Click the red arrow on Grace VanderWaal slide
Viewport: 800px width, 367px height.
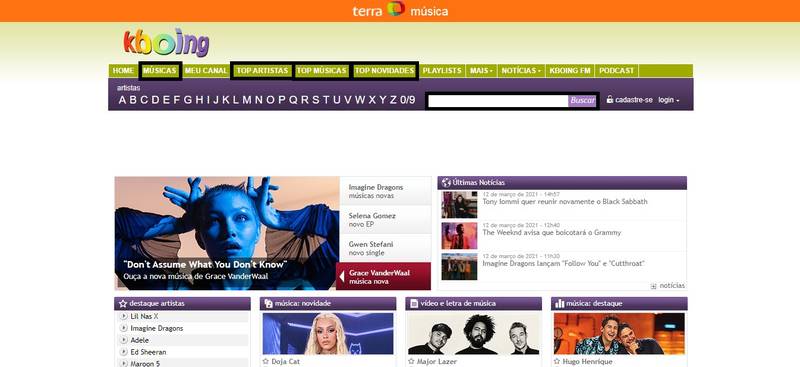click(x=342, y=277)
